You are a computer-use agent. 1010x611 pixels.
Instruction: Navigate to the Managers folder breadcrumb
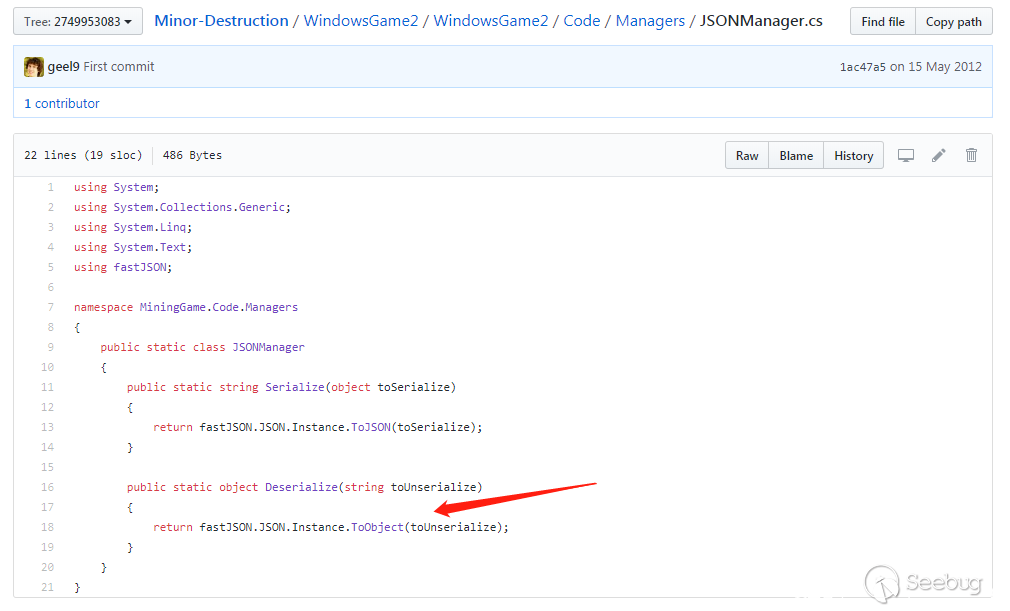(x=650, y=20)
